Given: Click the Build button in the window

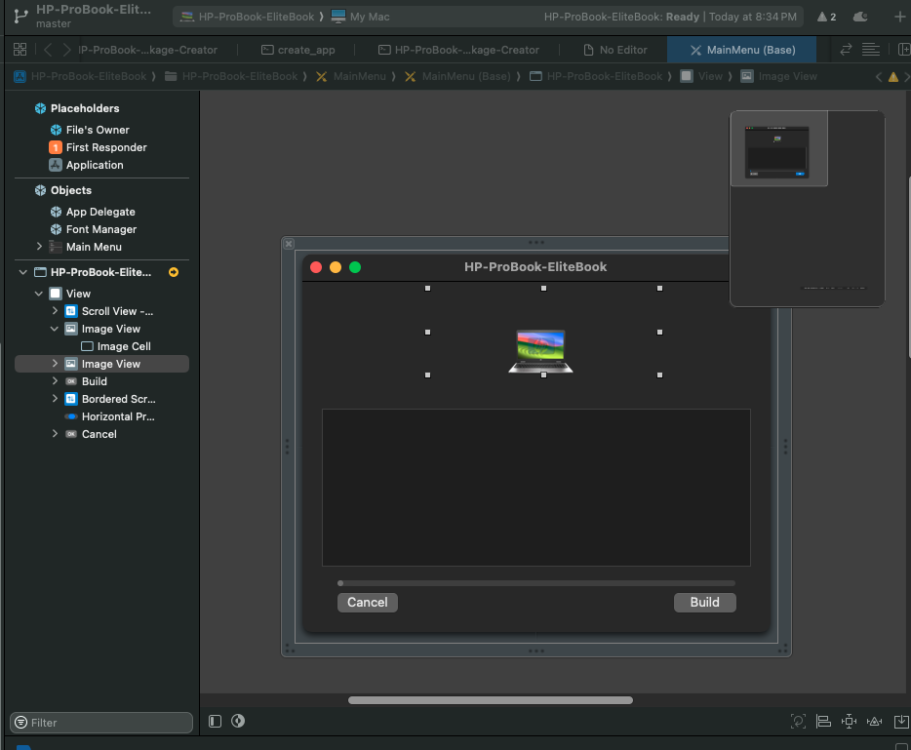Looking at the screenshot, I should (x=705, y=602).
